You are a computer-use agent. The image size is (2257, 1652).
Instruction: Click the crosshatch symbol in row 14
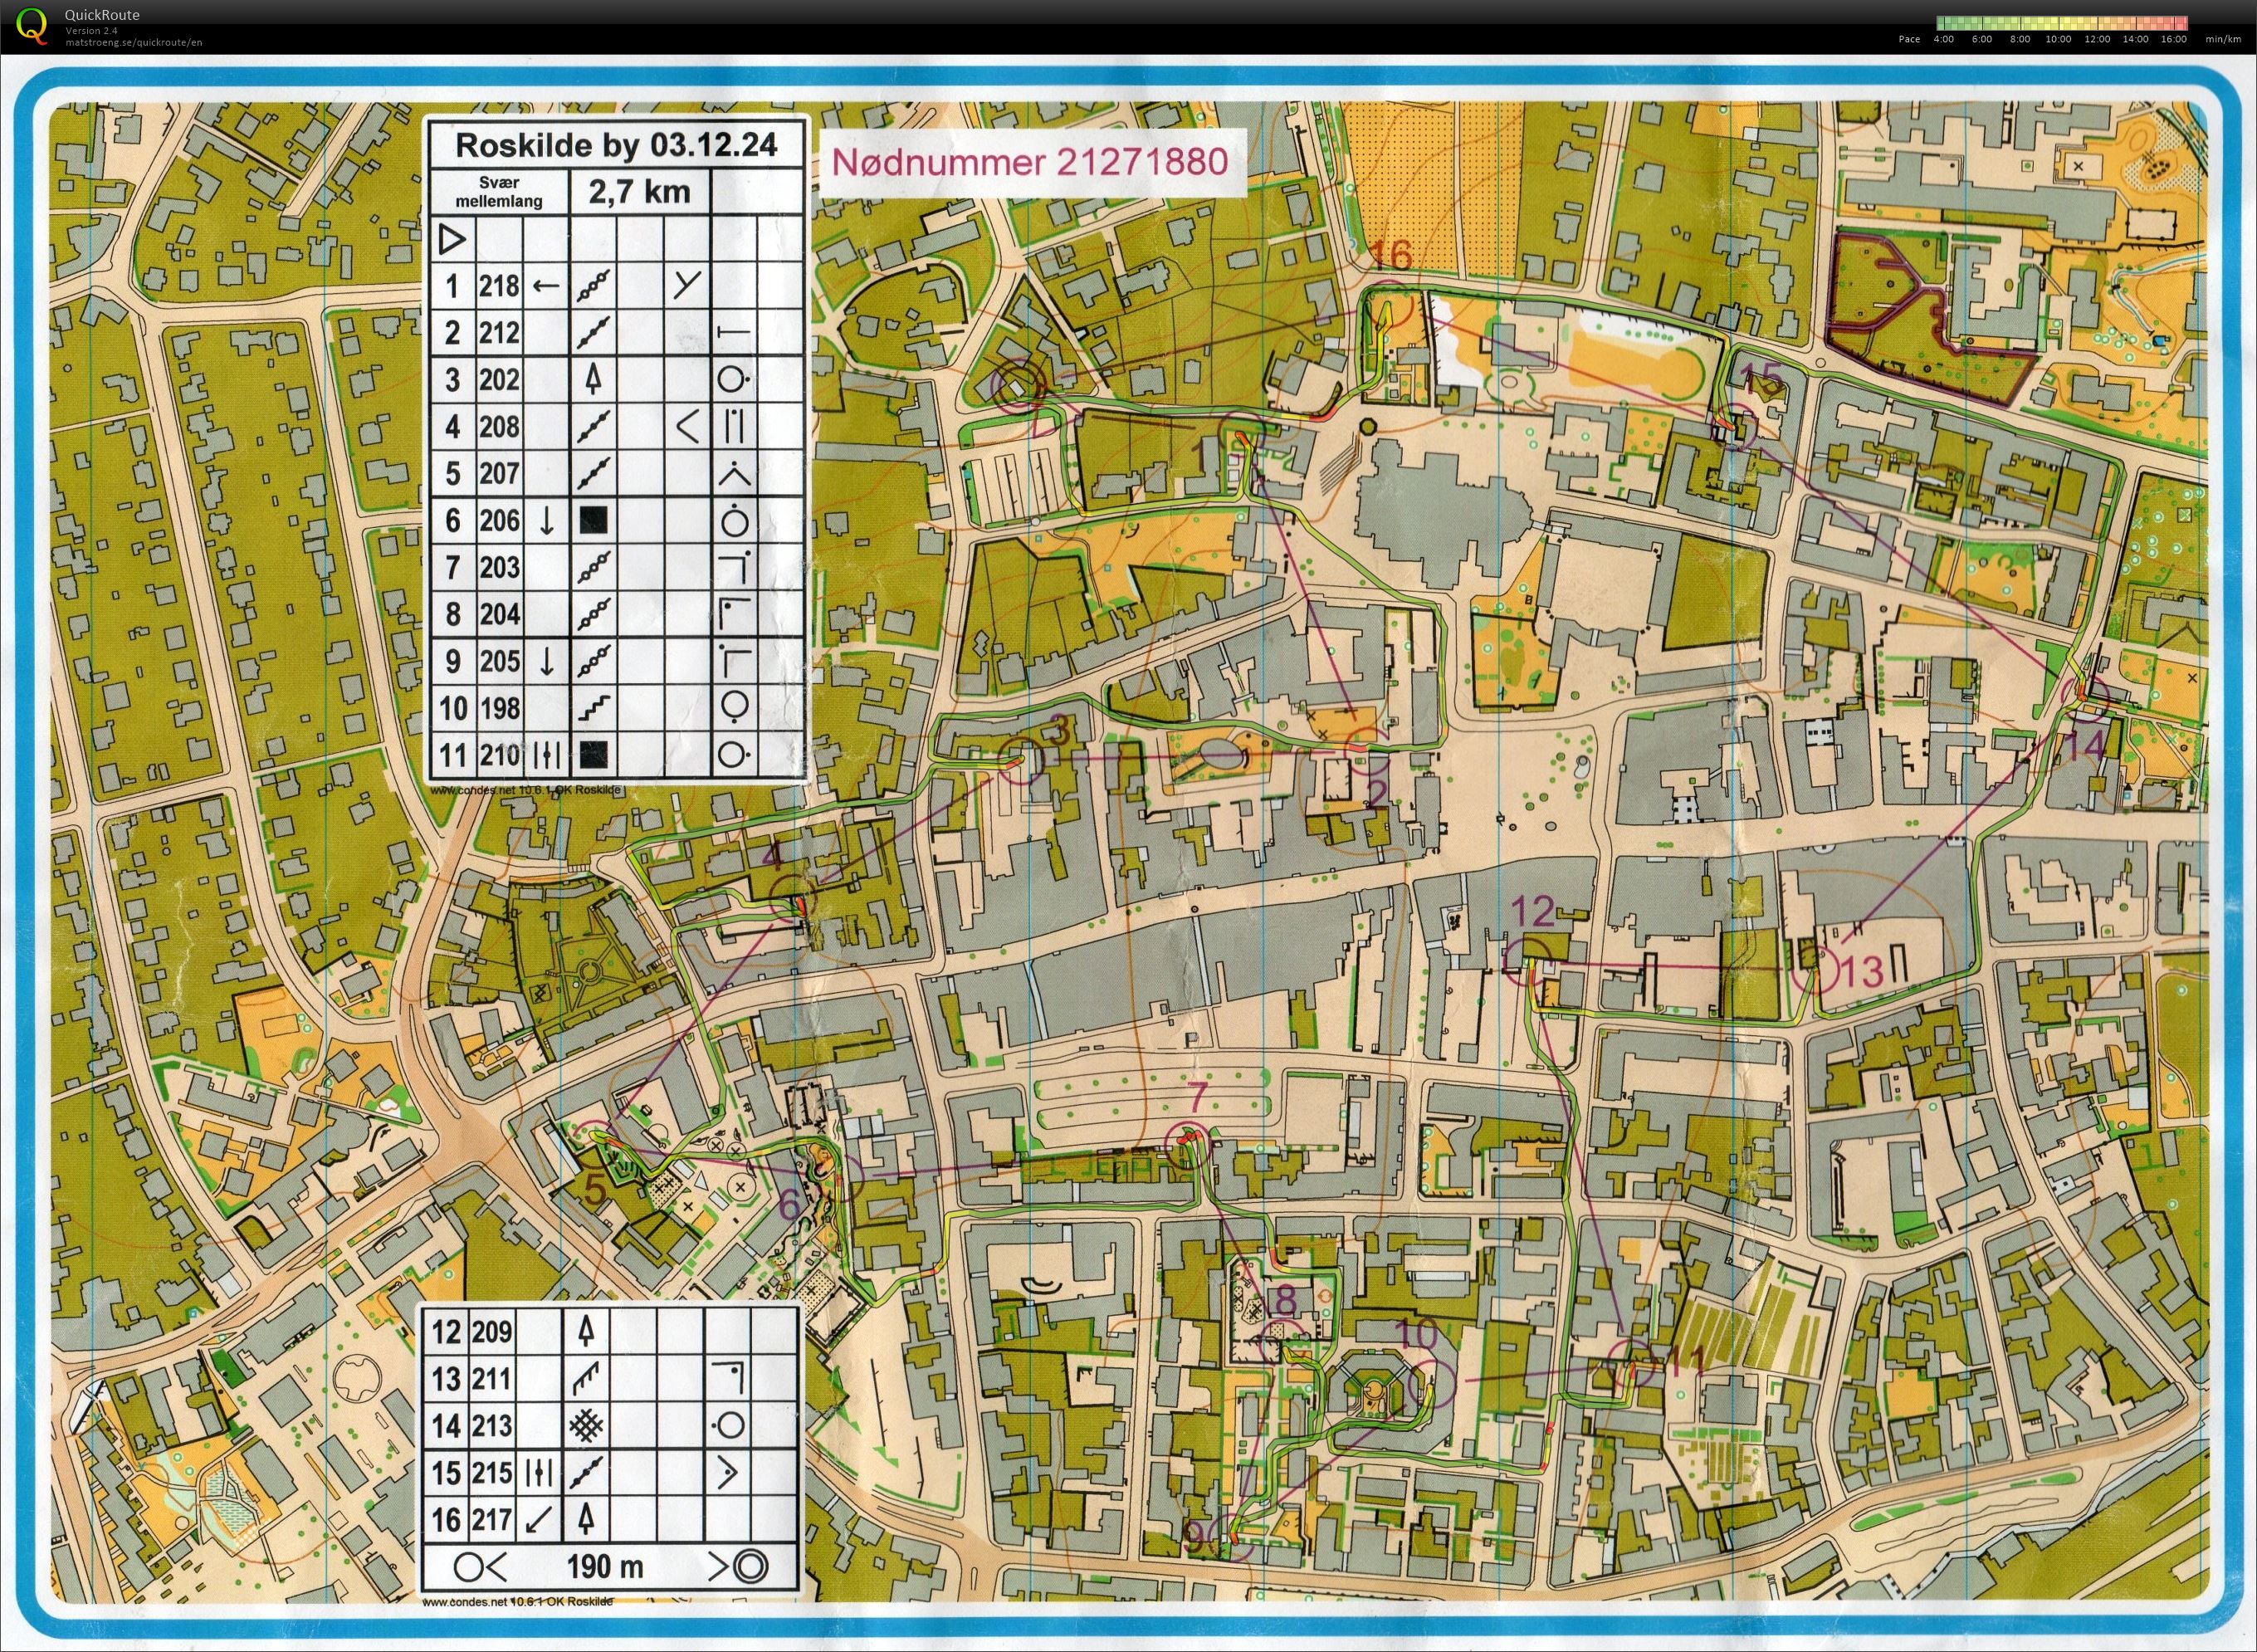point(587,1426)
